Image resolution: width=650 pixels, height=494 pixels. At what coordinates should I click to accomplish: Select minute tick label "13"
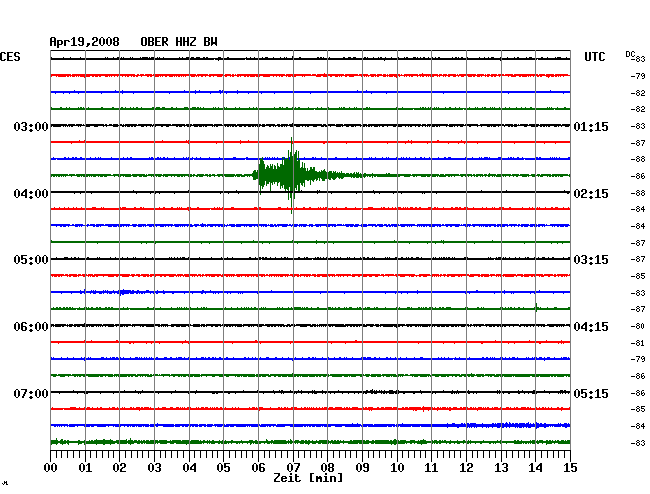click(501, 467)
